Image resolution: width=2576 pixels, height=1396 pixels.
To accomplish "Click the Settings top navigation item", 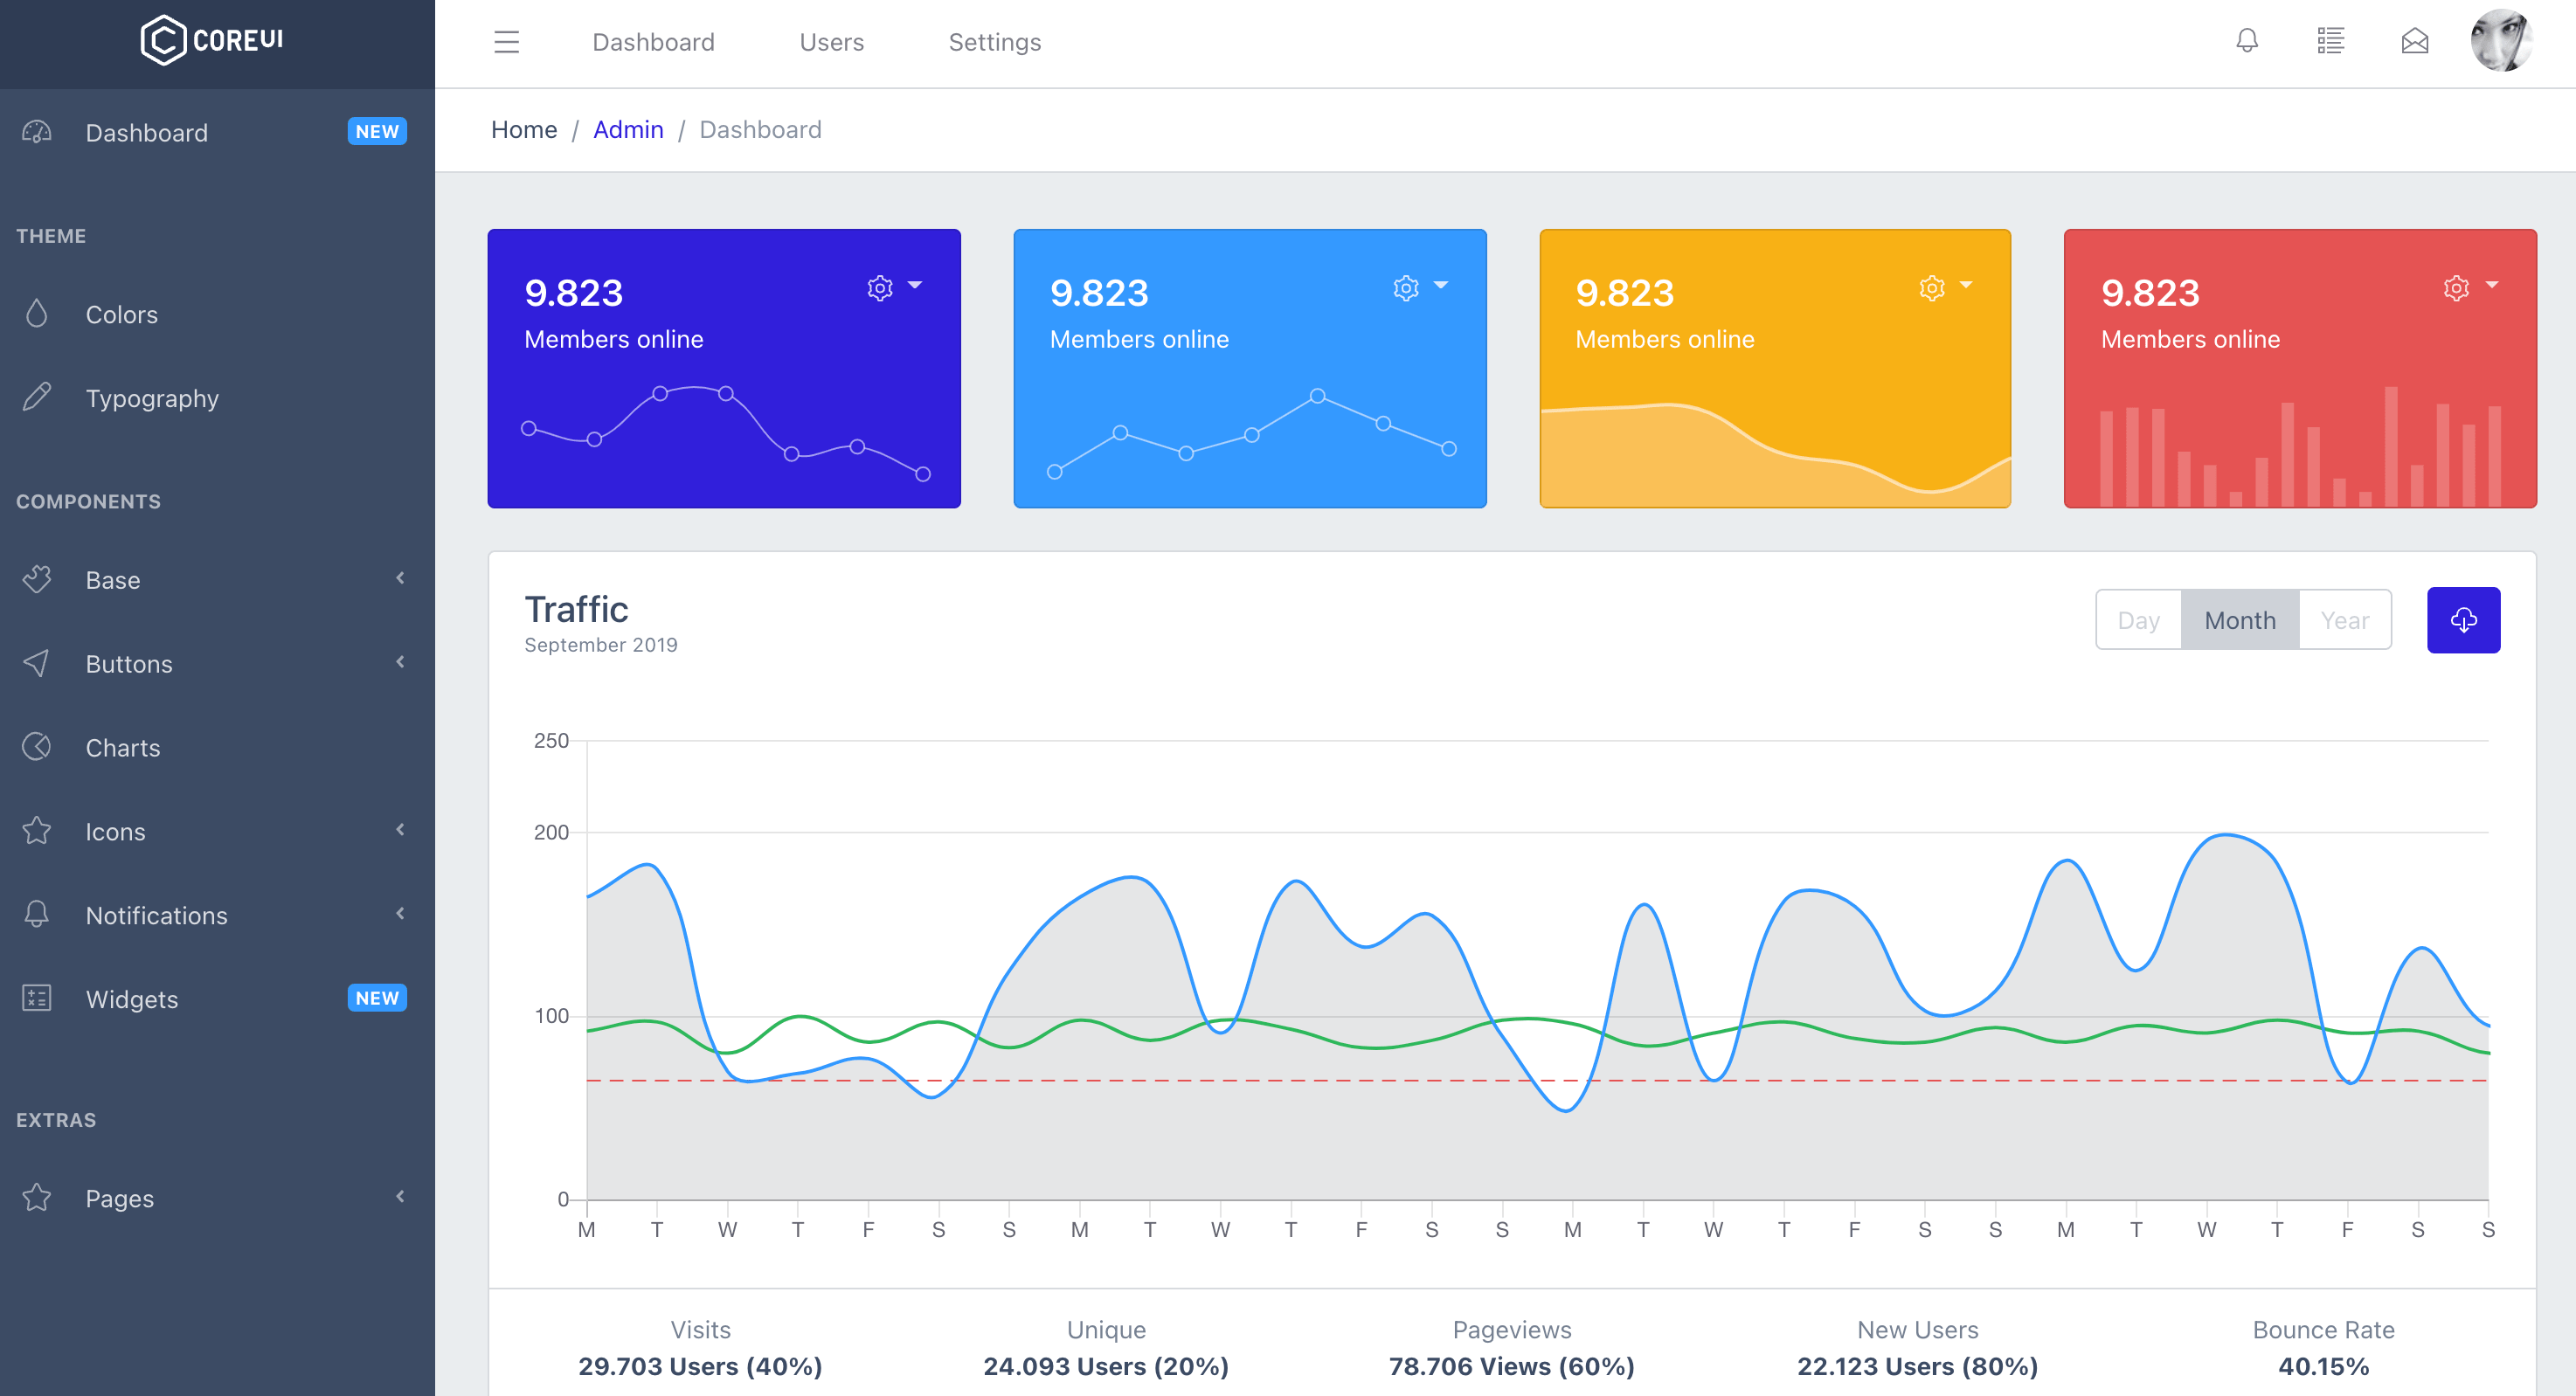I will pos(995,41).
